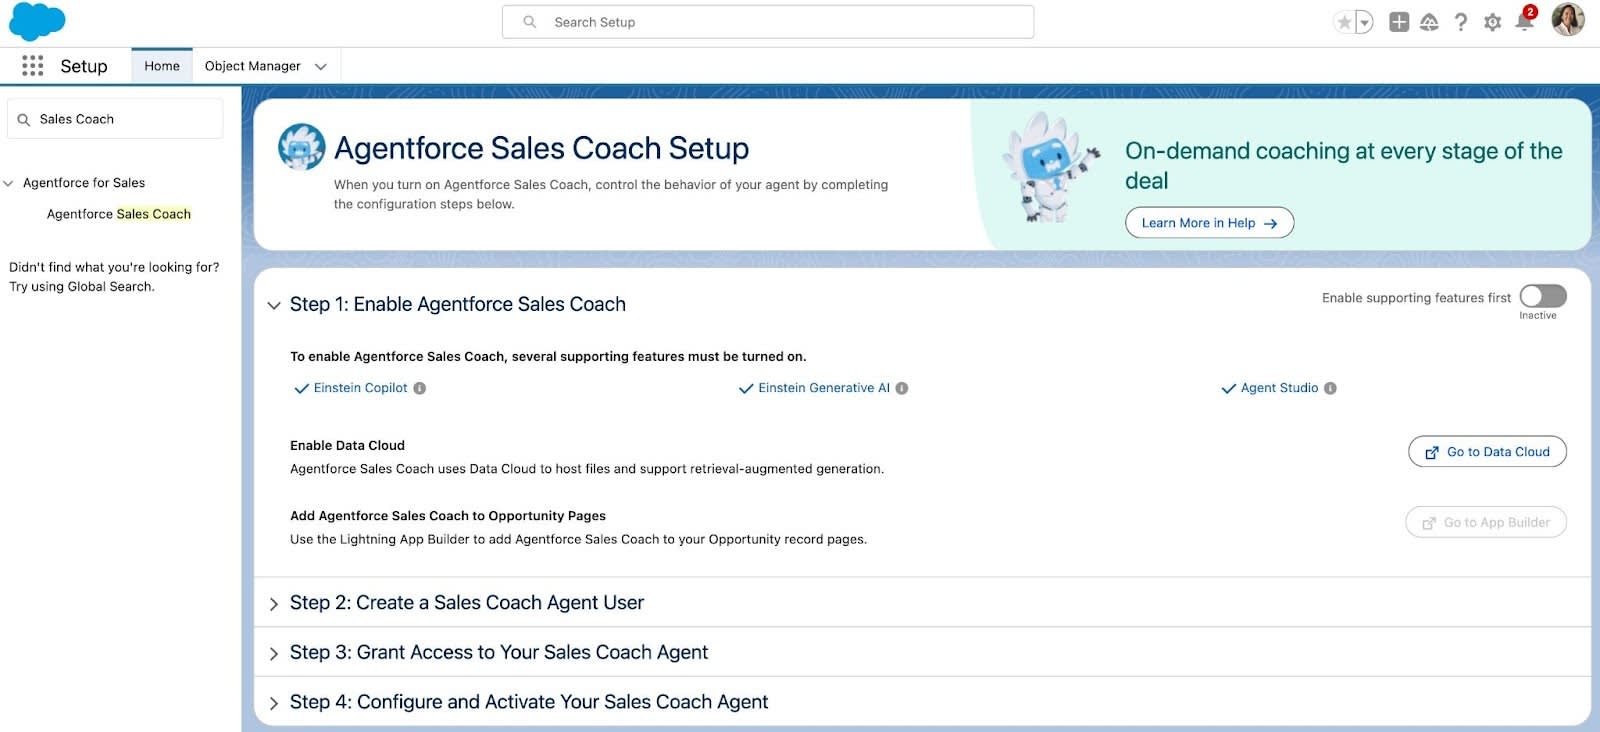Click On-demand coaching banner heading
The width and height of the screenshot is (1600, 732).
click(x=1344, y=166)
